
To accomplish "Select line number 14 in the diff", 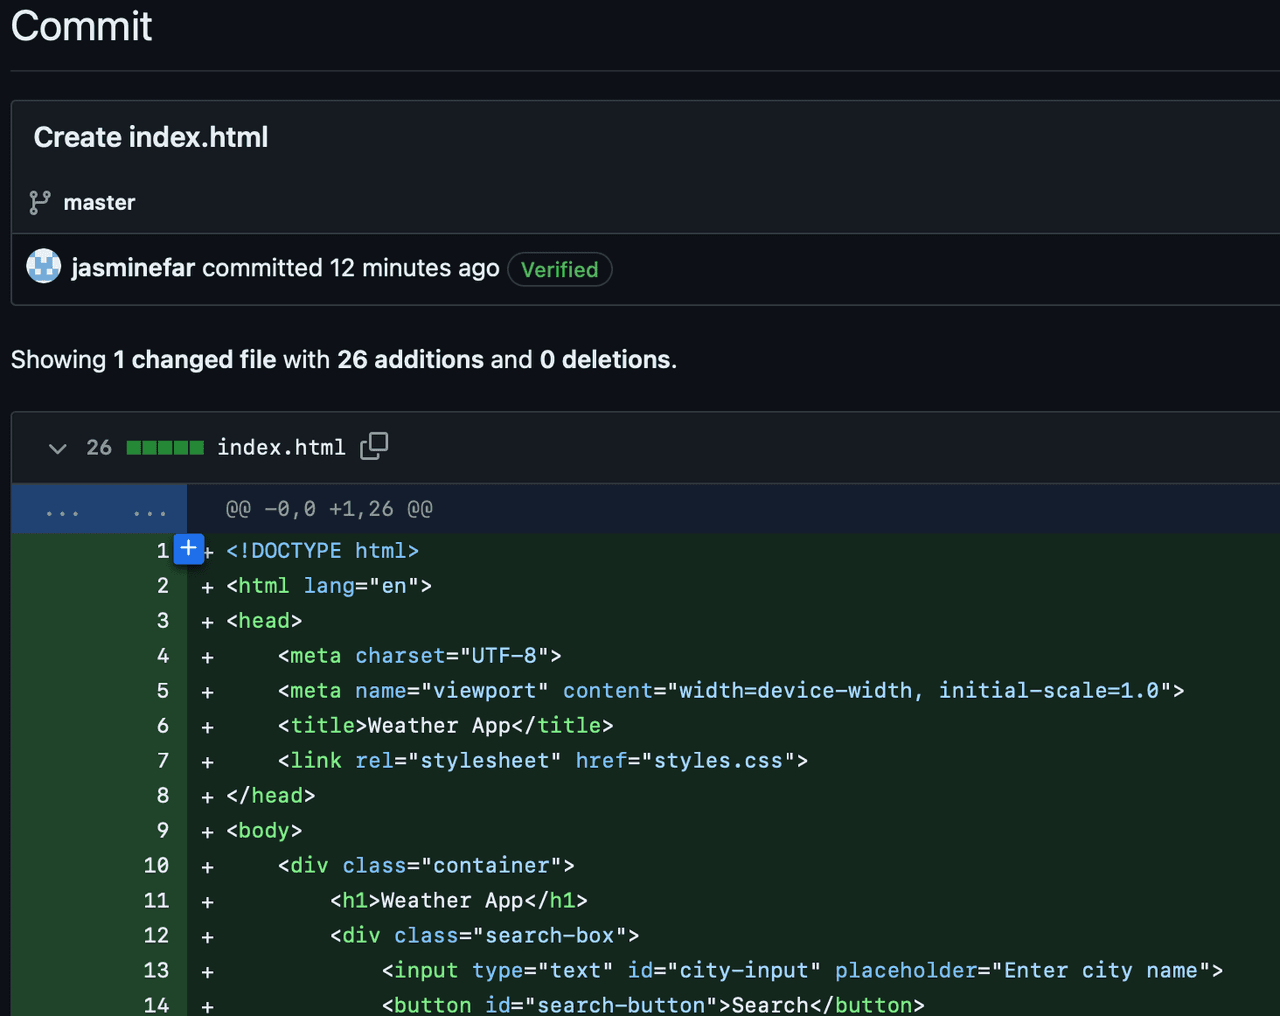I will 156,1004.
